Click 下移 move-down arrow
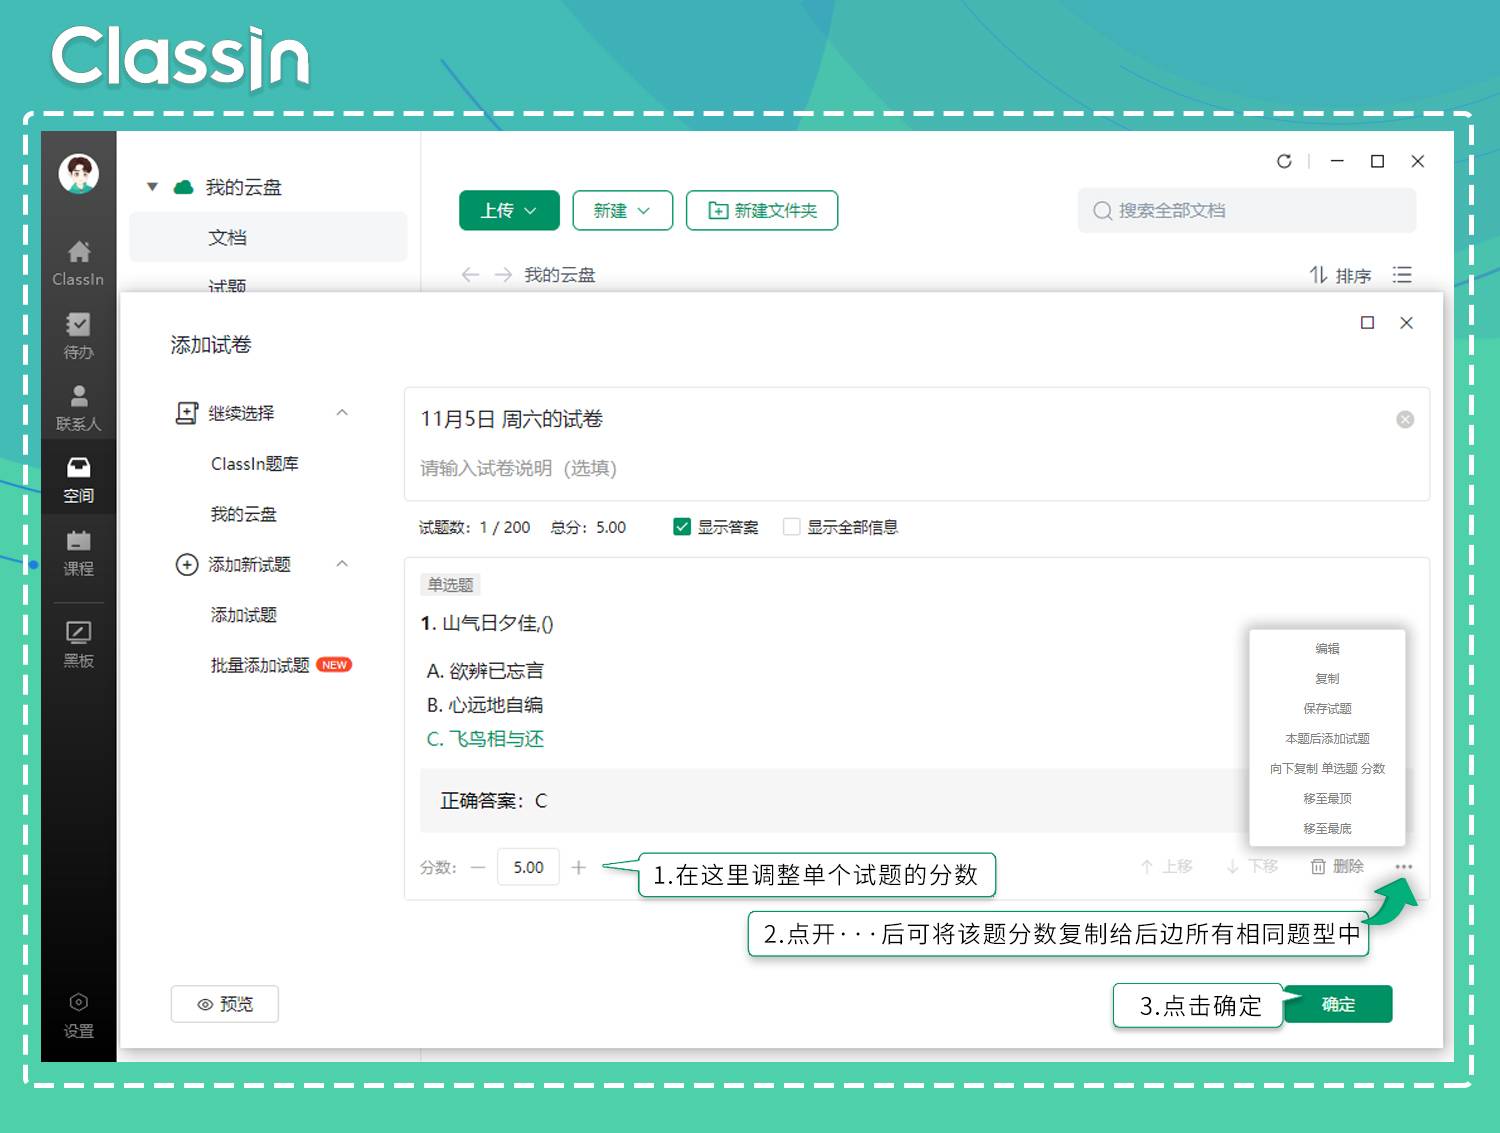The height and width of the screenshot is (1133, 1500). click(x=1232, y=867)
